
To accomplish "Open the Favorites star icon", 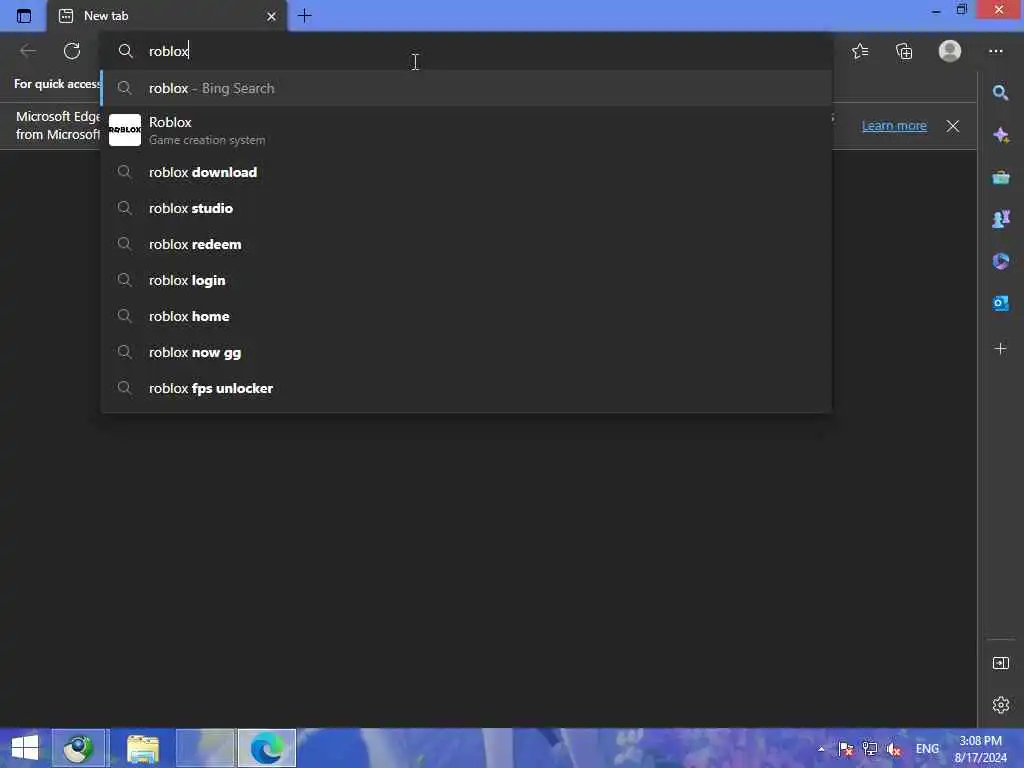I will tap(860, 51).
